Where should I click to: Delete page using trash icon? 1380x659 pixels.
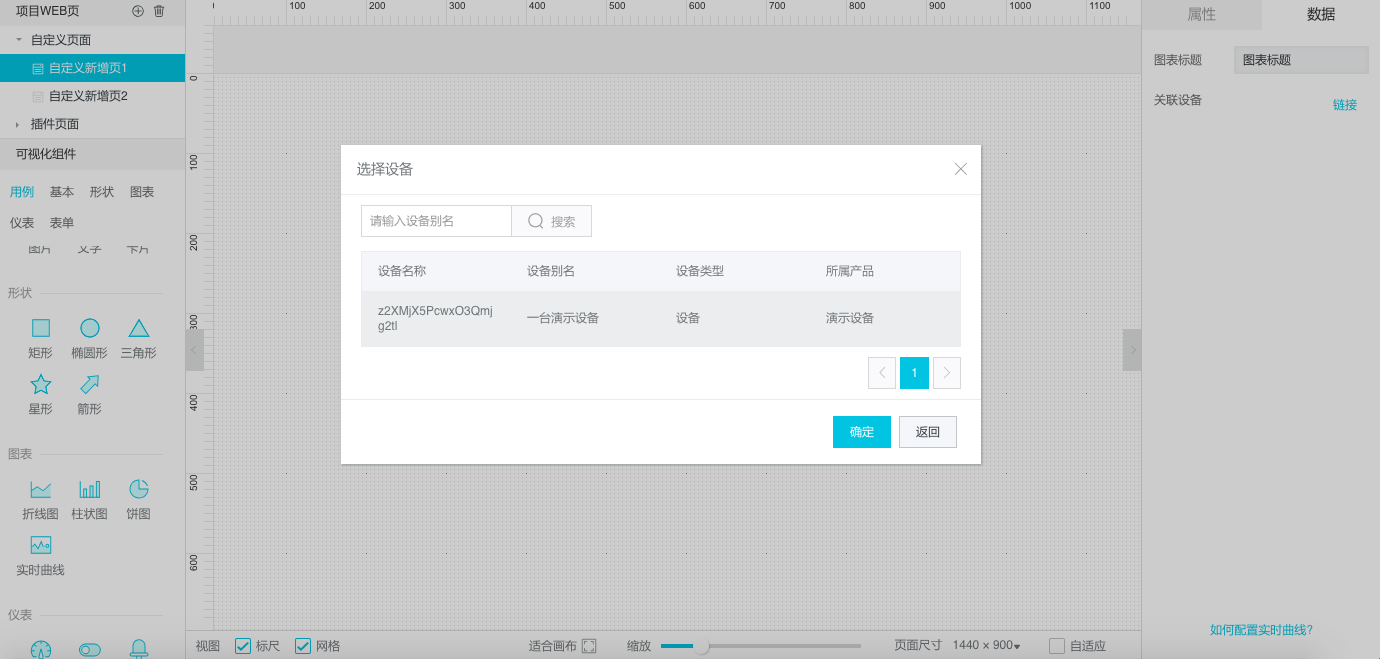click(x=159, y=11)
